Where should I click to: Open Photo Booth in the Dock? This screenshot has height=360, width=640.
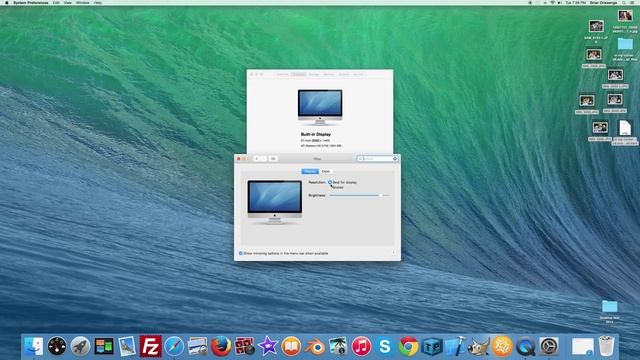tap(244, 346)
